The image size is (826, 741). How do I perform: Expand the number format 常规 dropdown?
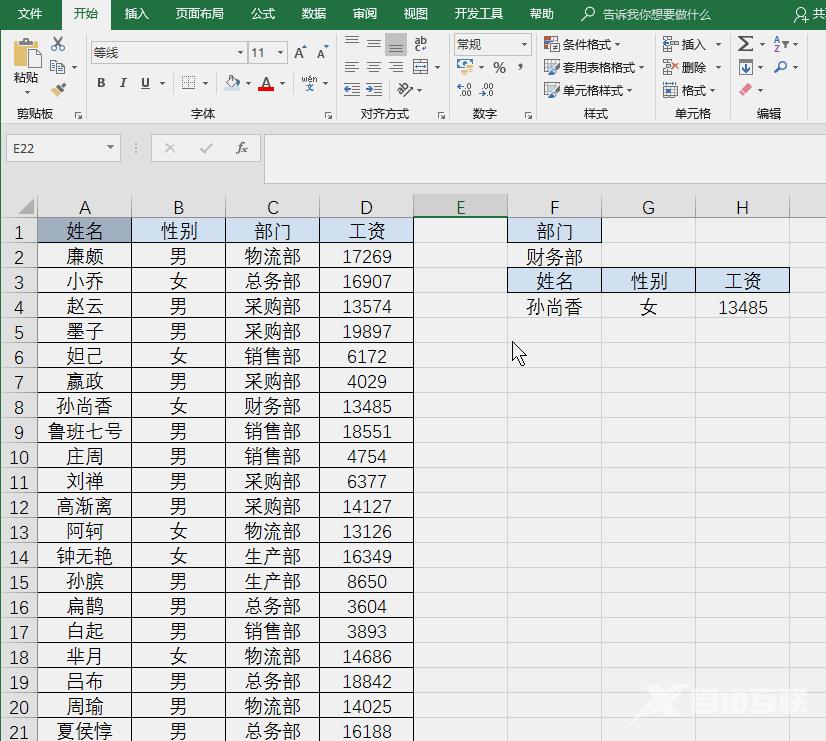(525, 44)
